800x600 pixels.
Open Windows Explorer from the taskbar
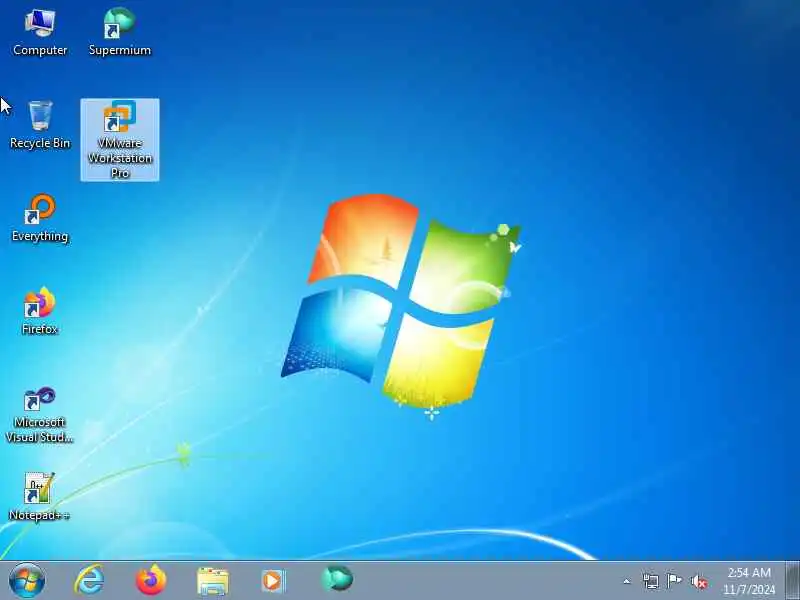(213, 581)
